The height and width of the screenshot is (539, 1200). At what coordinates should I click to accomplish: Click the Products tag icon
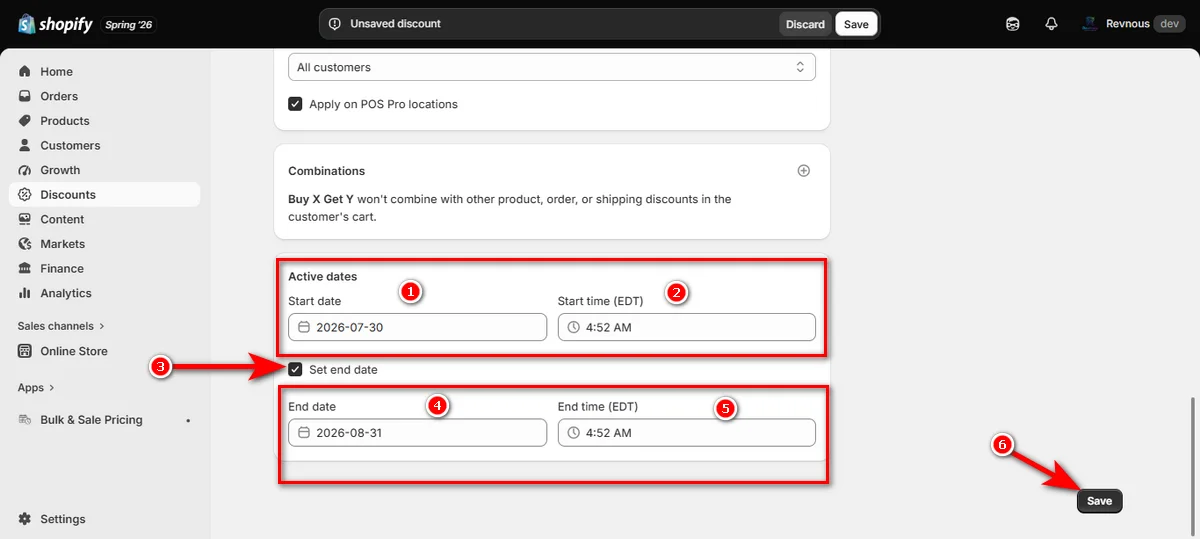point(25,121)
